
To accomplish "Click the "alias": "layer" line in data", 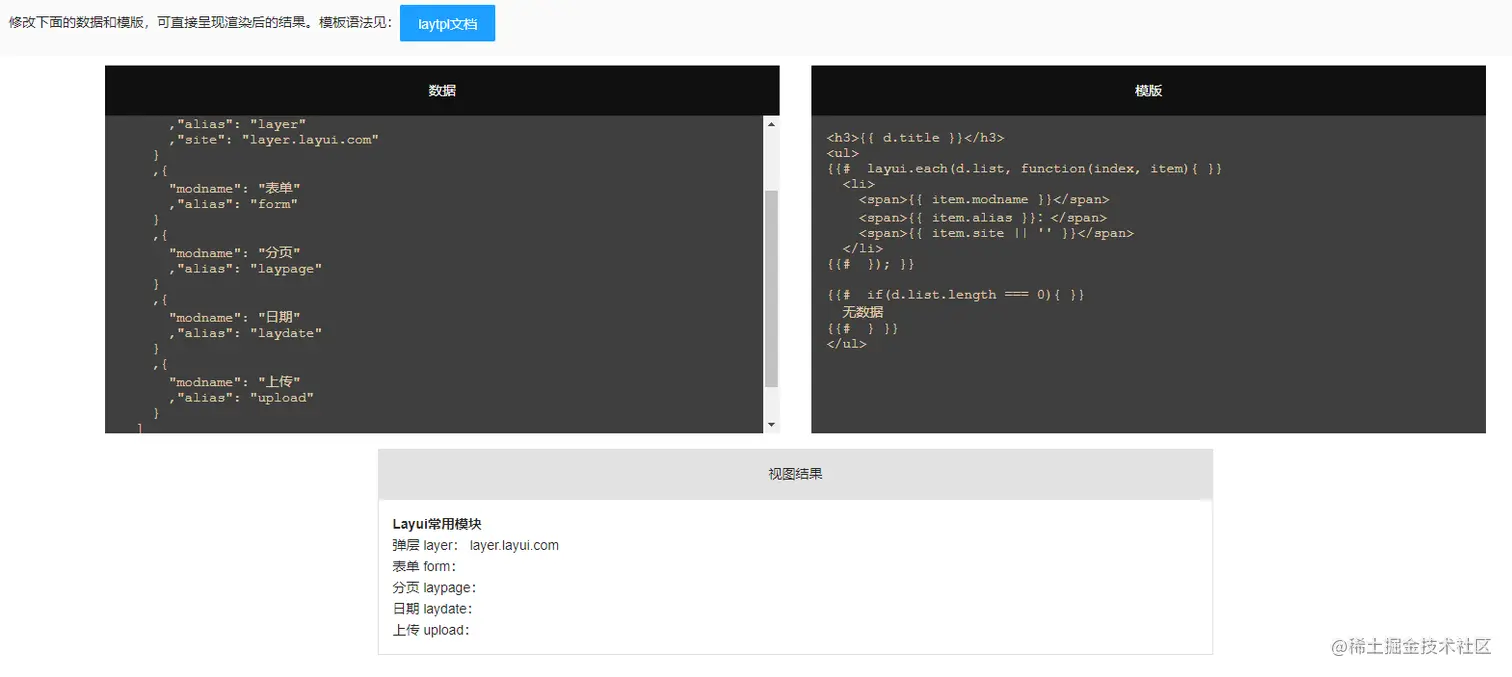I will (x=237, y=124).
